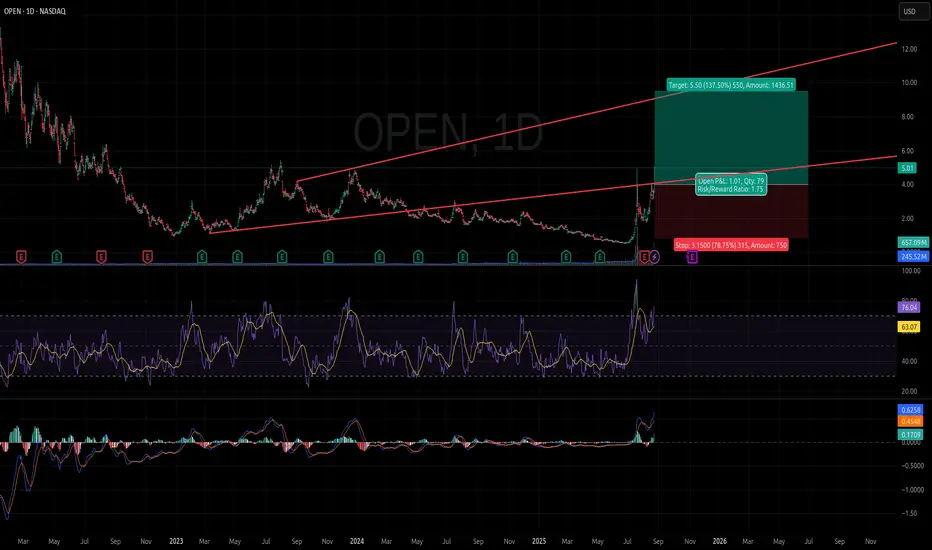Open the red earnings marker for November 2022
The width and height of the screenshot is (932, 550).
click(147, 257)
